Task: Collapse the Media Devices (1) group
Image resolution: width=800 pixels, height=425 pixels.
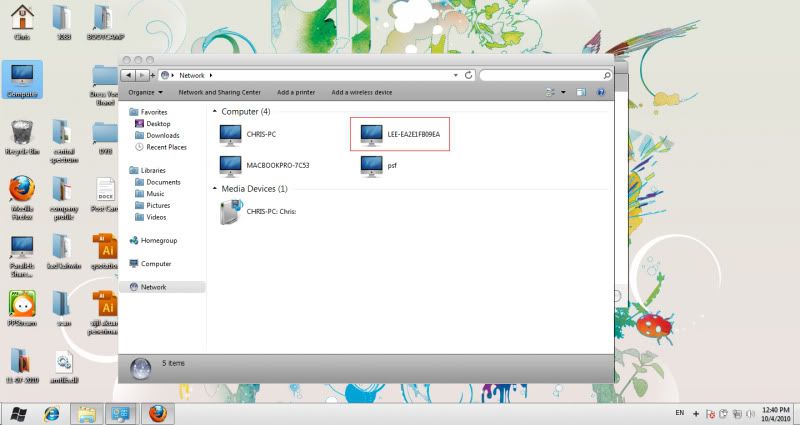Action: click(215, 188)
